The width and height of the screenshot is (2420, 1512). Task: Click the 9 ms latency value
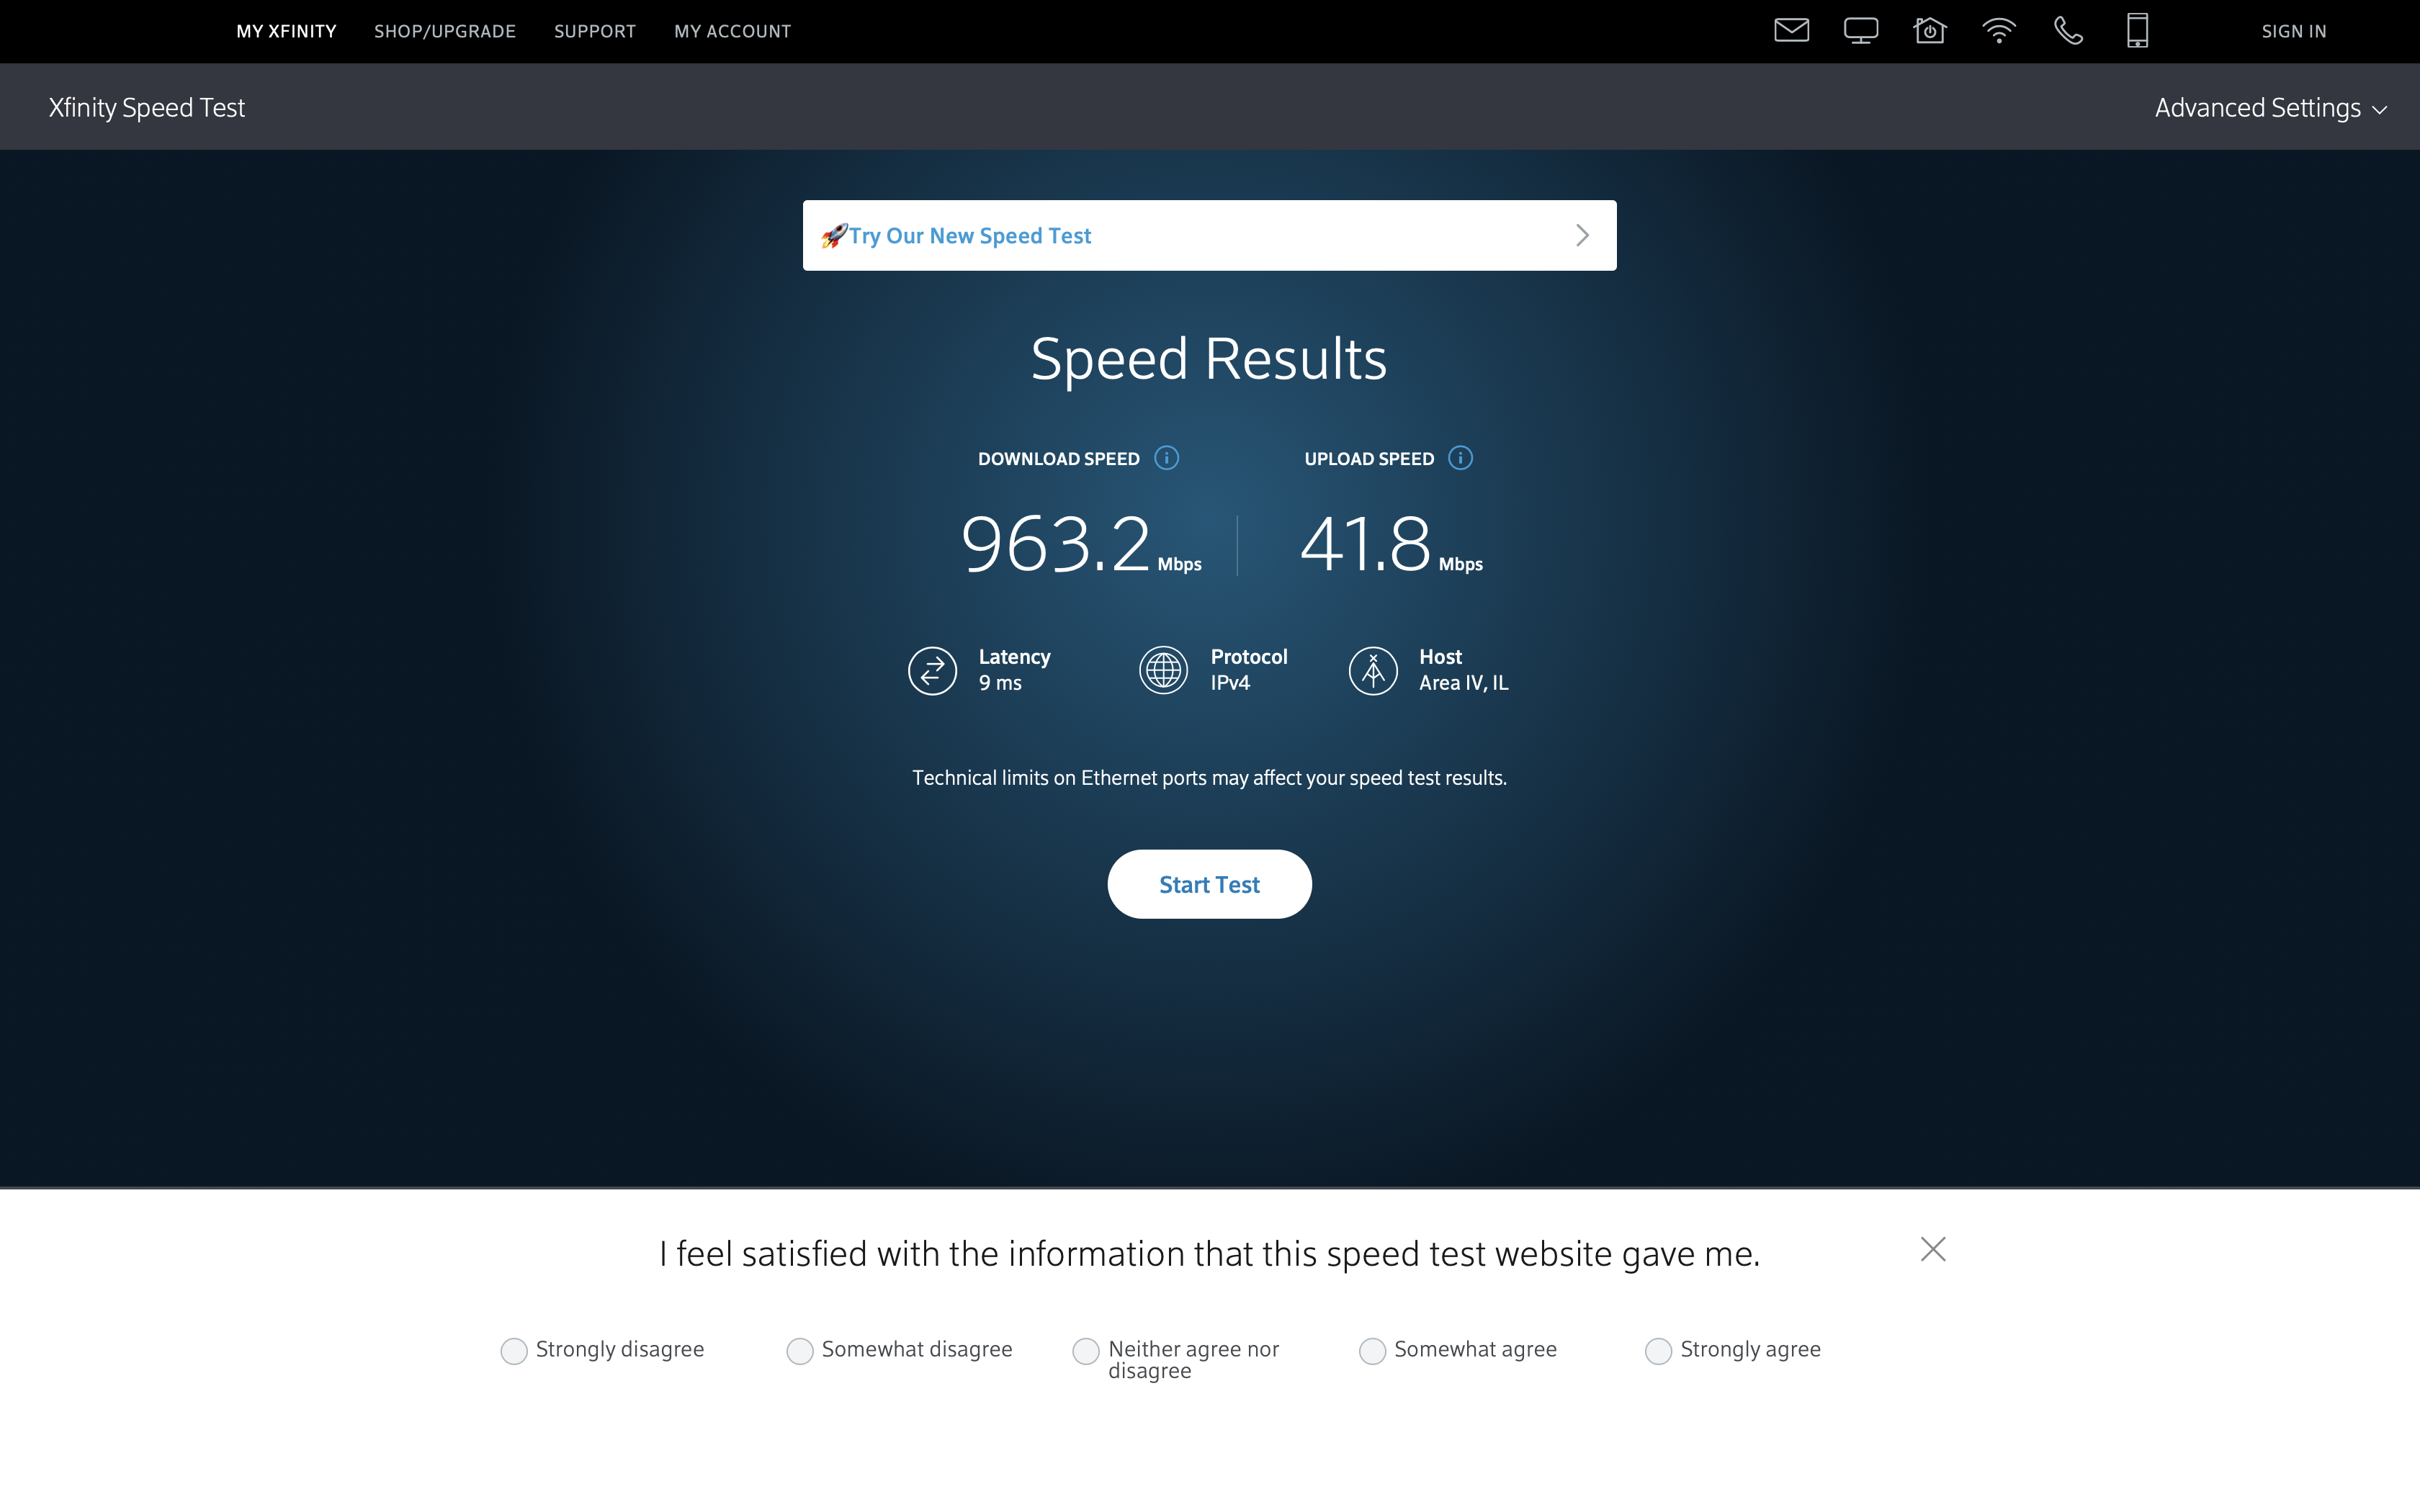(x=1000, y=683)
